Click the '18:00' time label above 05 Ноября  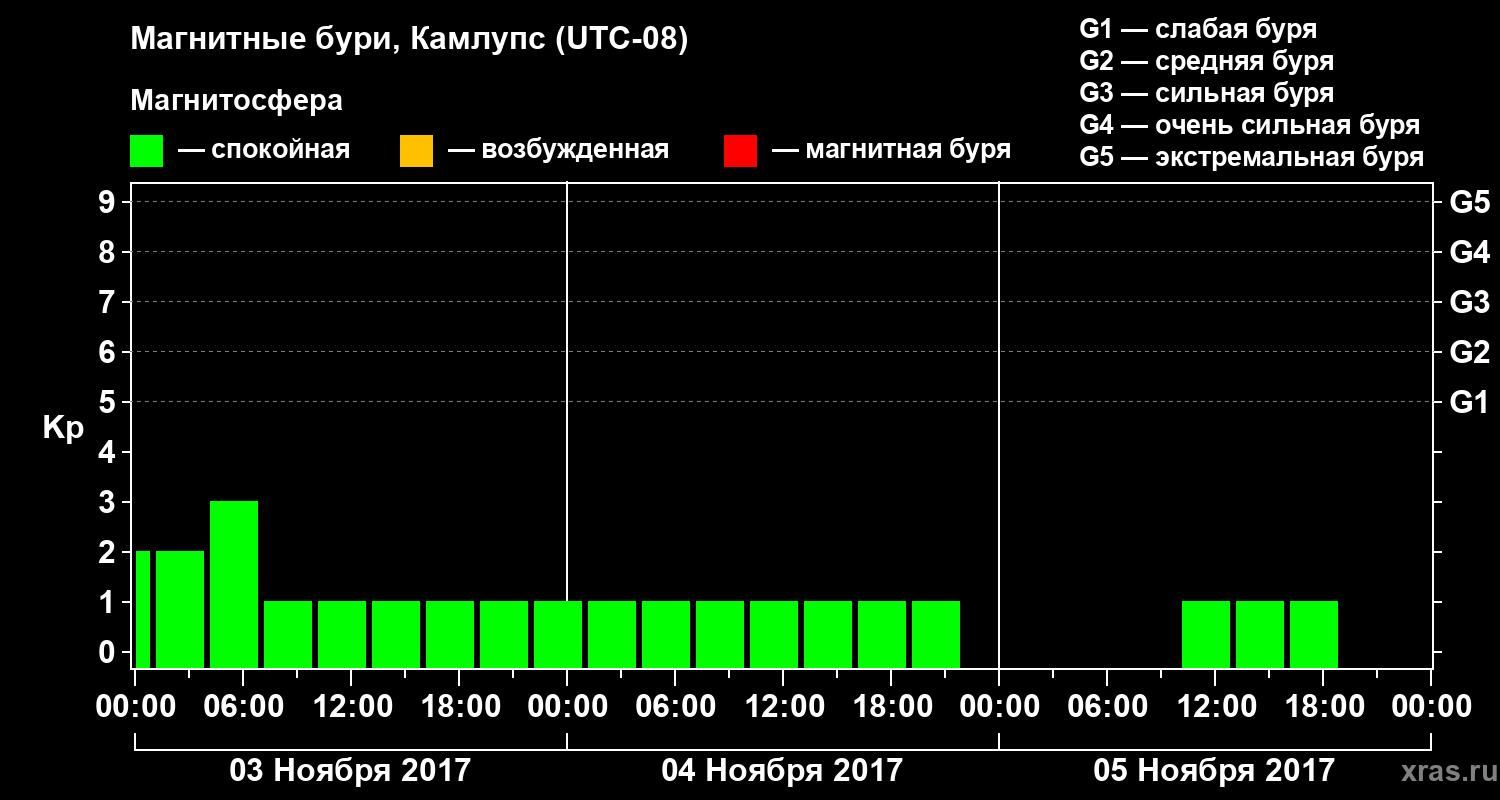click(x=1323, y=707)
